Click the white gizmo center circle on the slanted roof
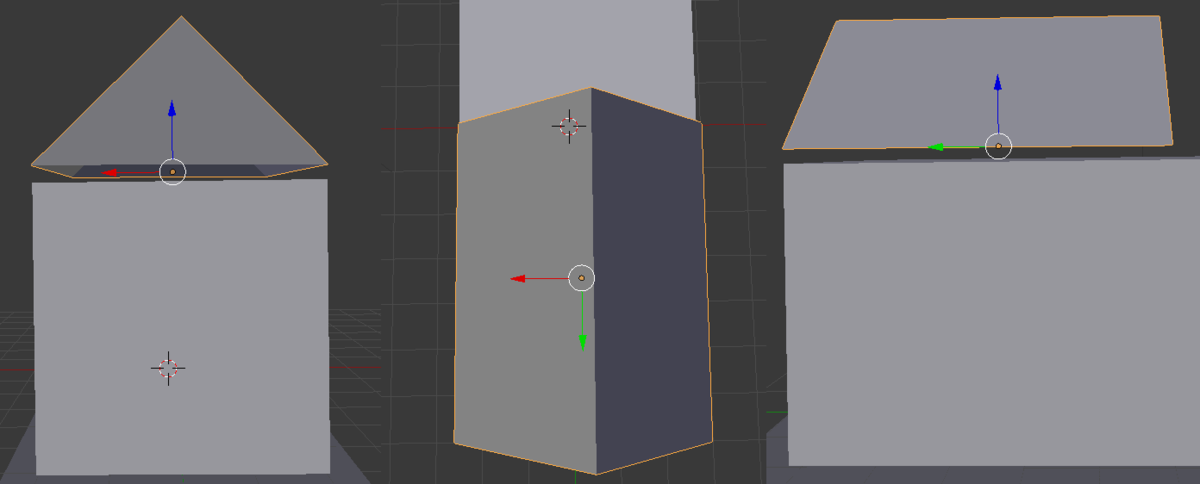Image resolution: width=1200 pixels, height=484 pixels. pyautogui.click(x=998, y=147)
